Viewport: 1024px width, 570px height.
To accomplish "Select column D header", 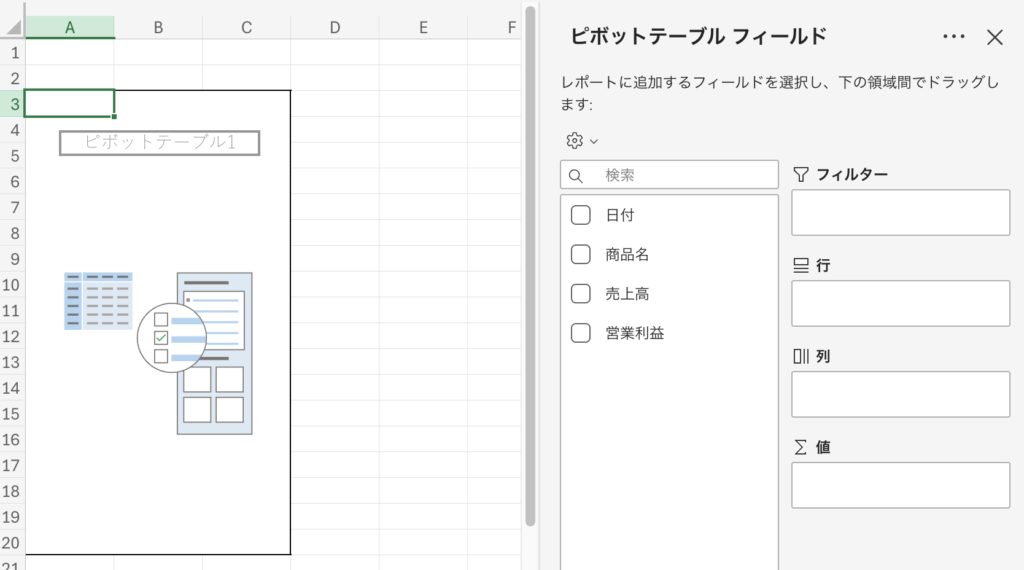I will [335, 28].
